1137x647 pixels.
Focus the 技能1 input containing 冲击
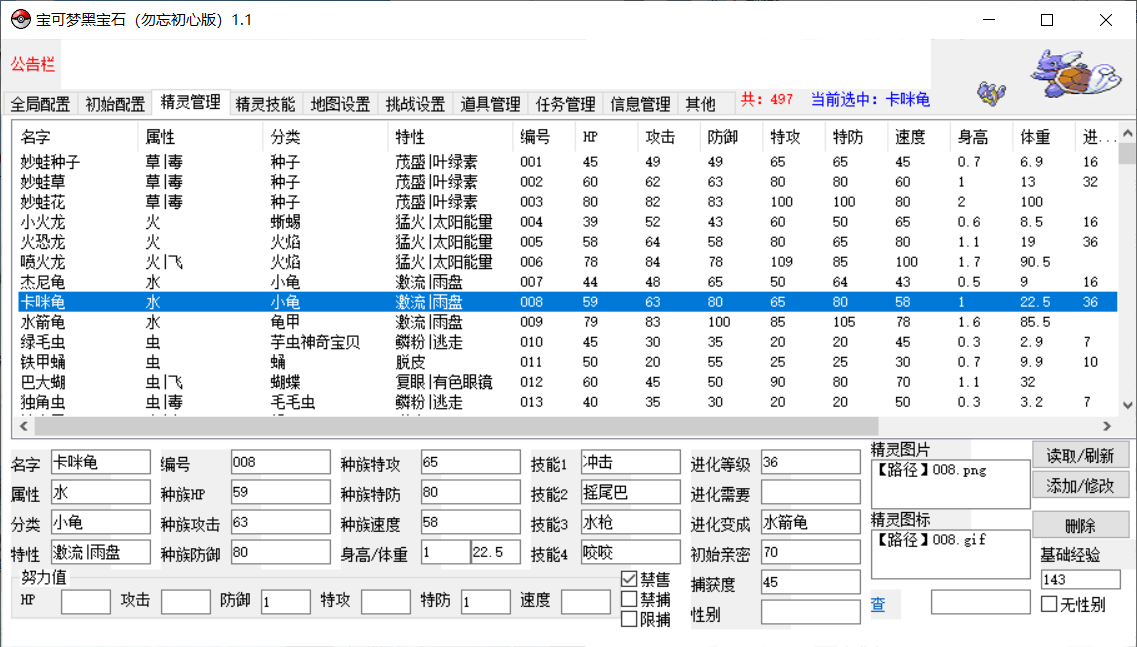tap(630, 462)
